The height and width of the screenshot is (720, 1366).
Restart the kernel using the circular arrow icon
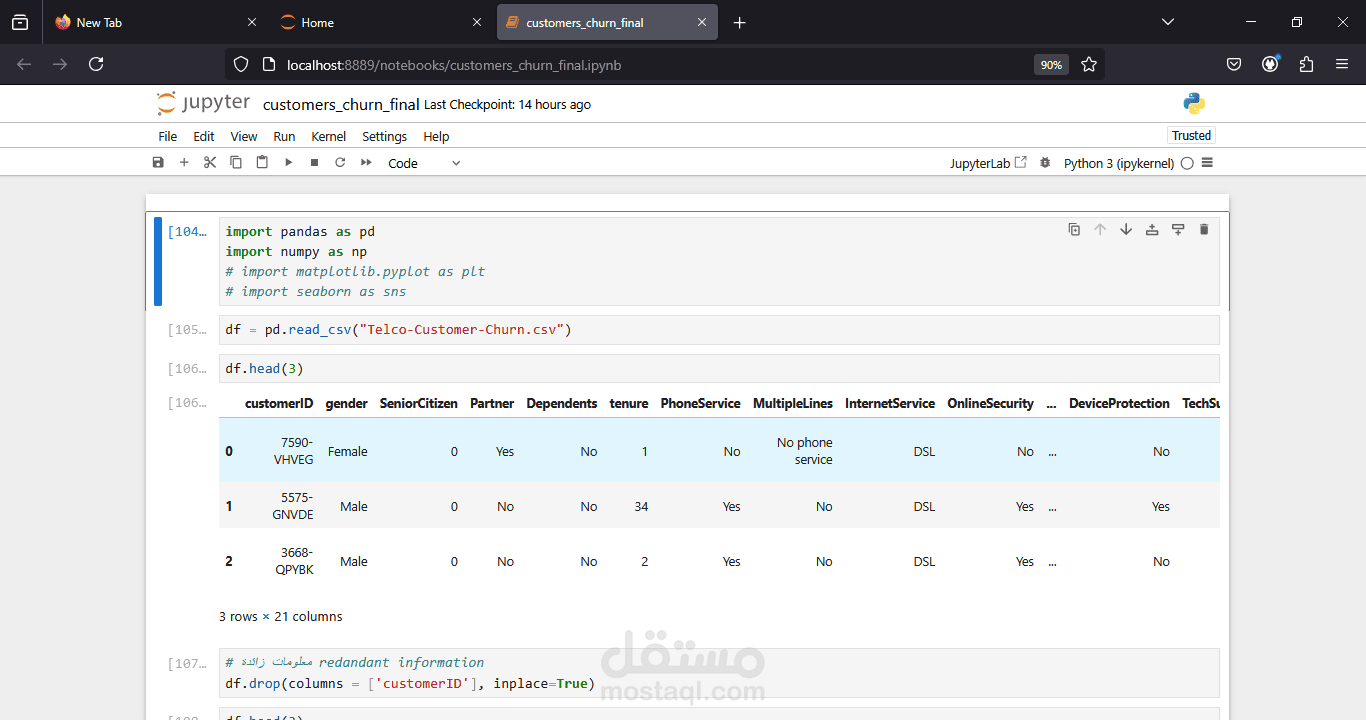click(340, 163)
